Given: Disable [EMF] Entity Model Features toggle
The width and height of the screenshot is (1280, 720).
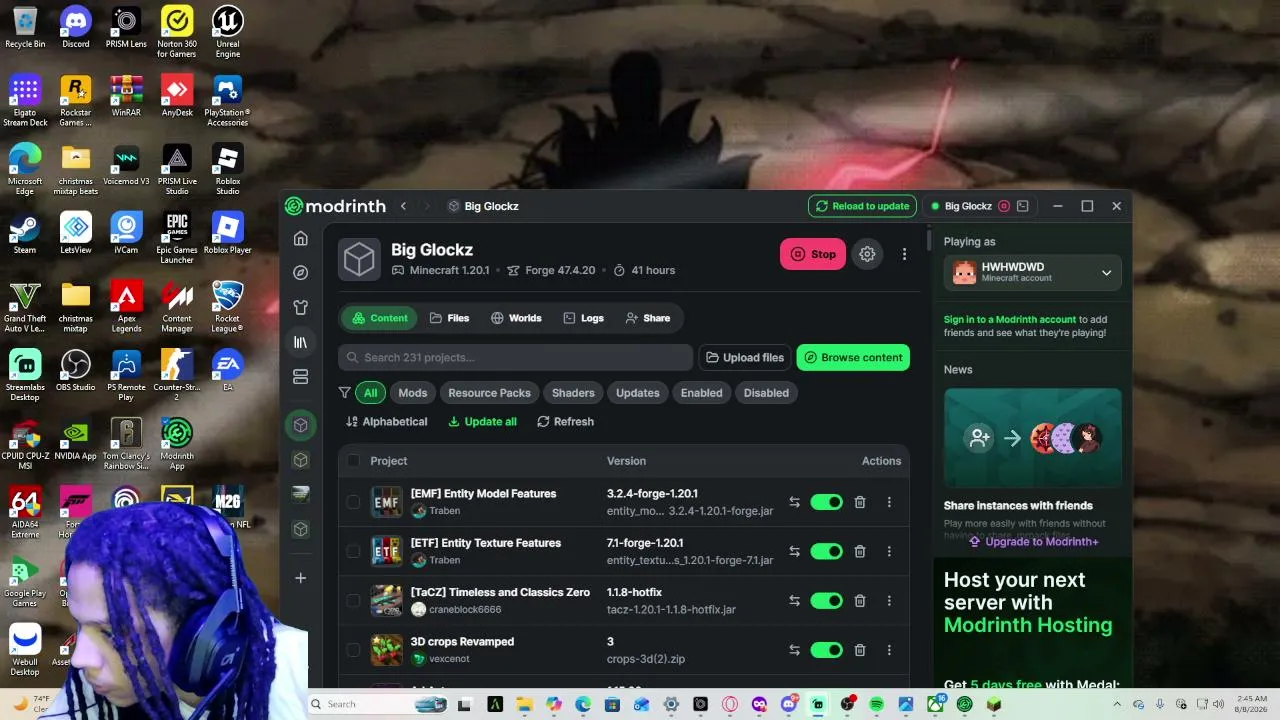Looking at the screenshot, I should pos(827,502).
